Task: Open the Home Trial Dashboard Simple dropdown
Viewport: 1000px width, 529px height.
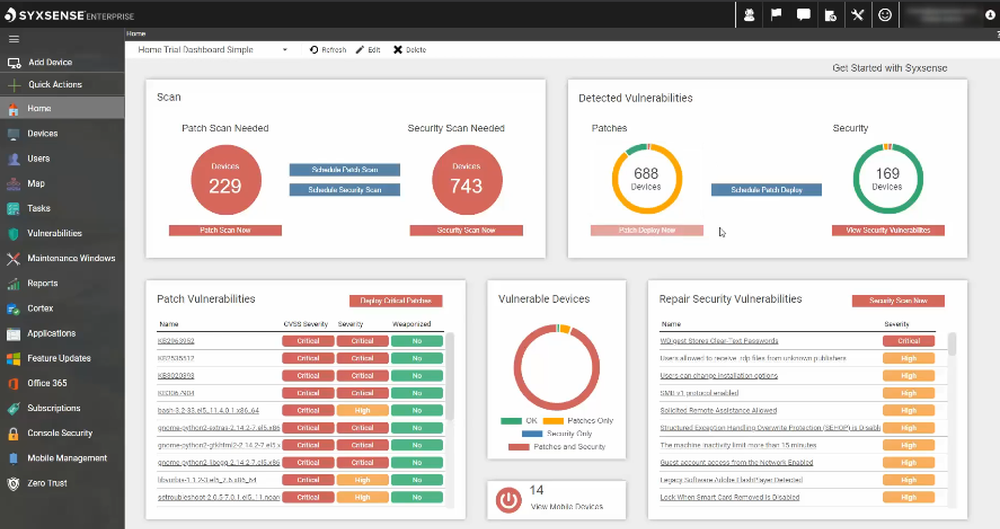Action: [x=213, y=50]
